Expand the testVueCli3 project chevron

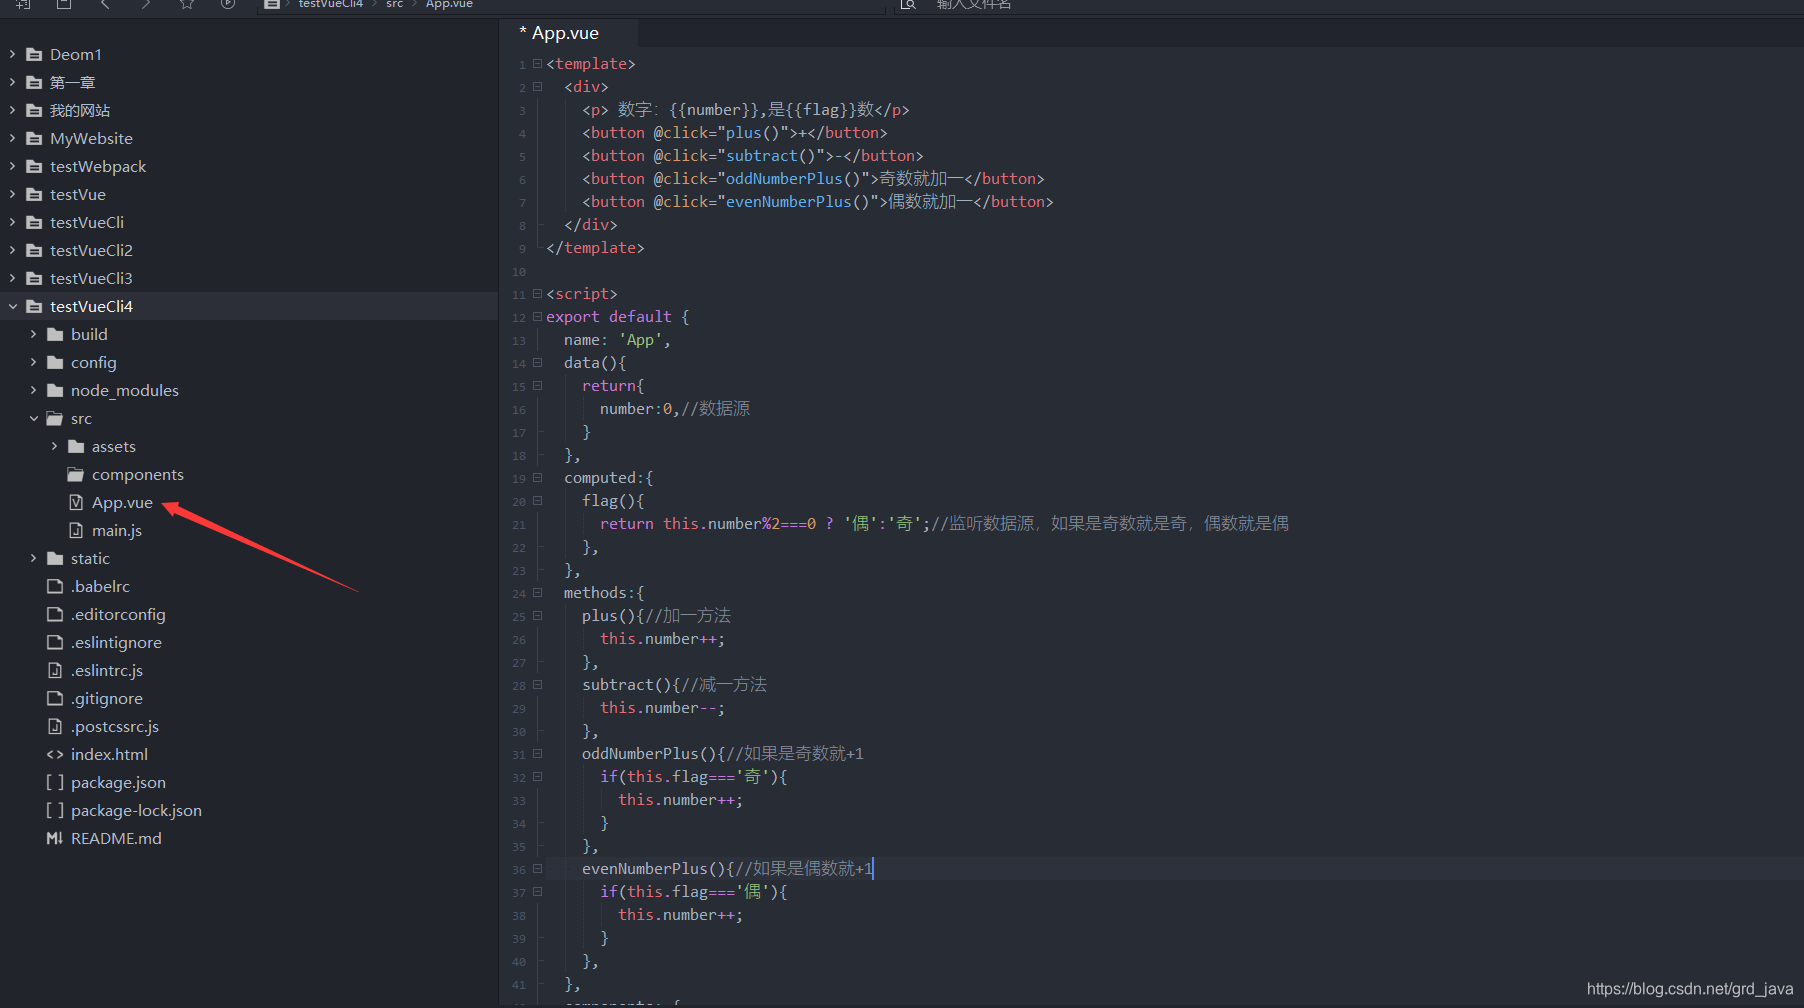pyautogui.click(x=12, y=278)
